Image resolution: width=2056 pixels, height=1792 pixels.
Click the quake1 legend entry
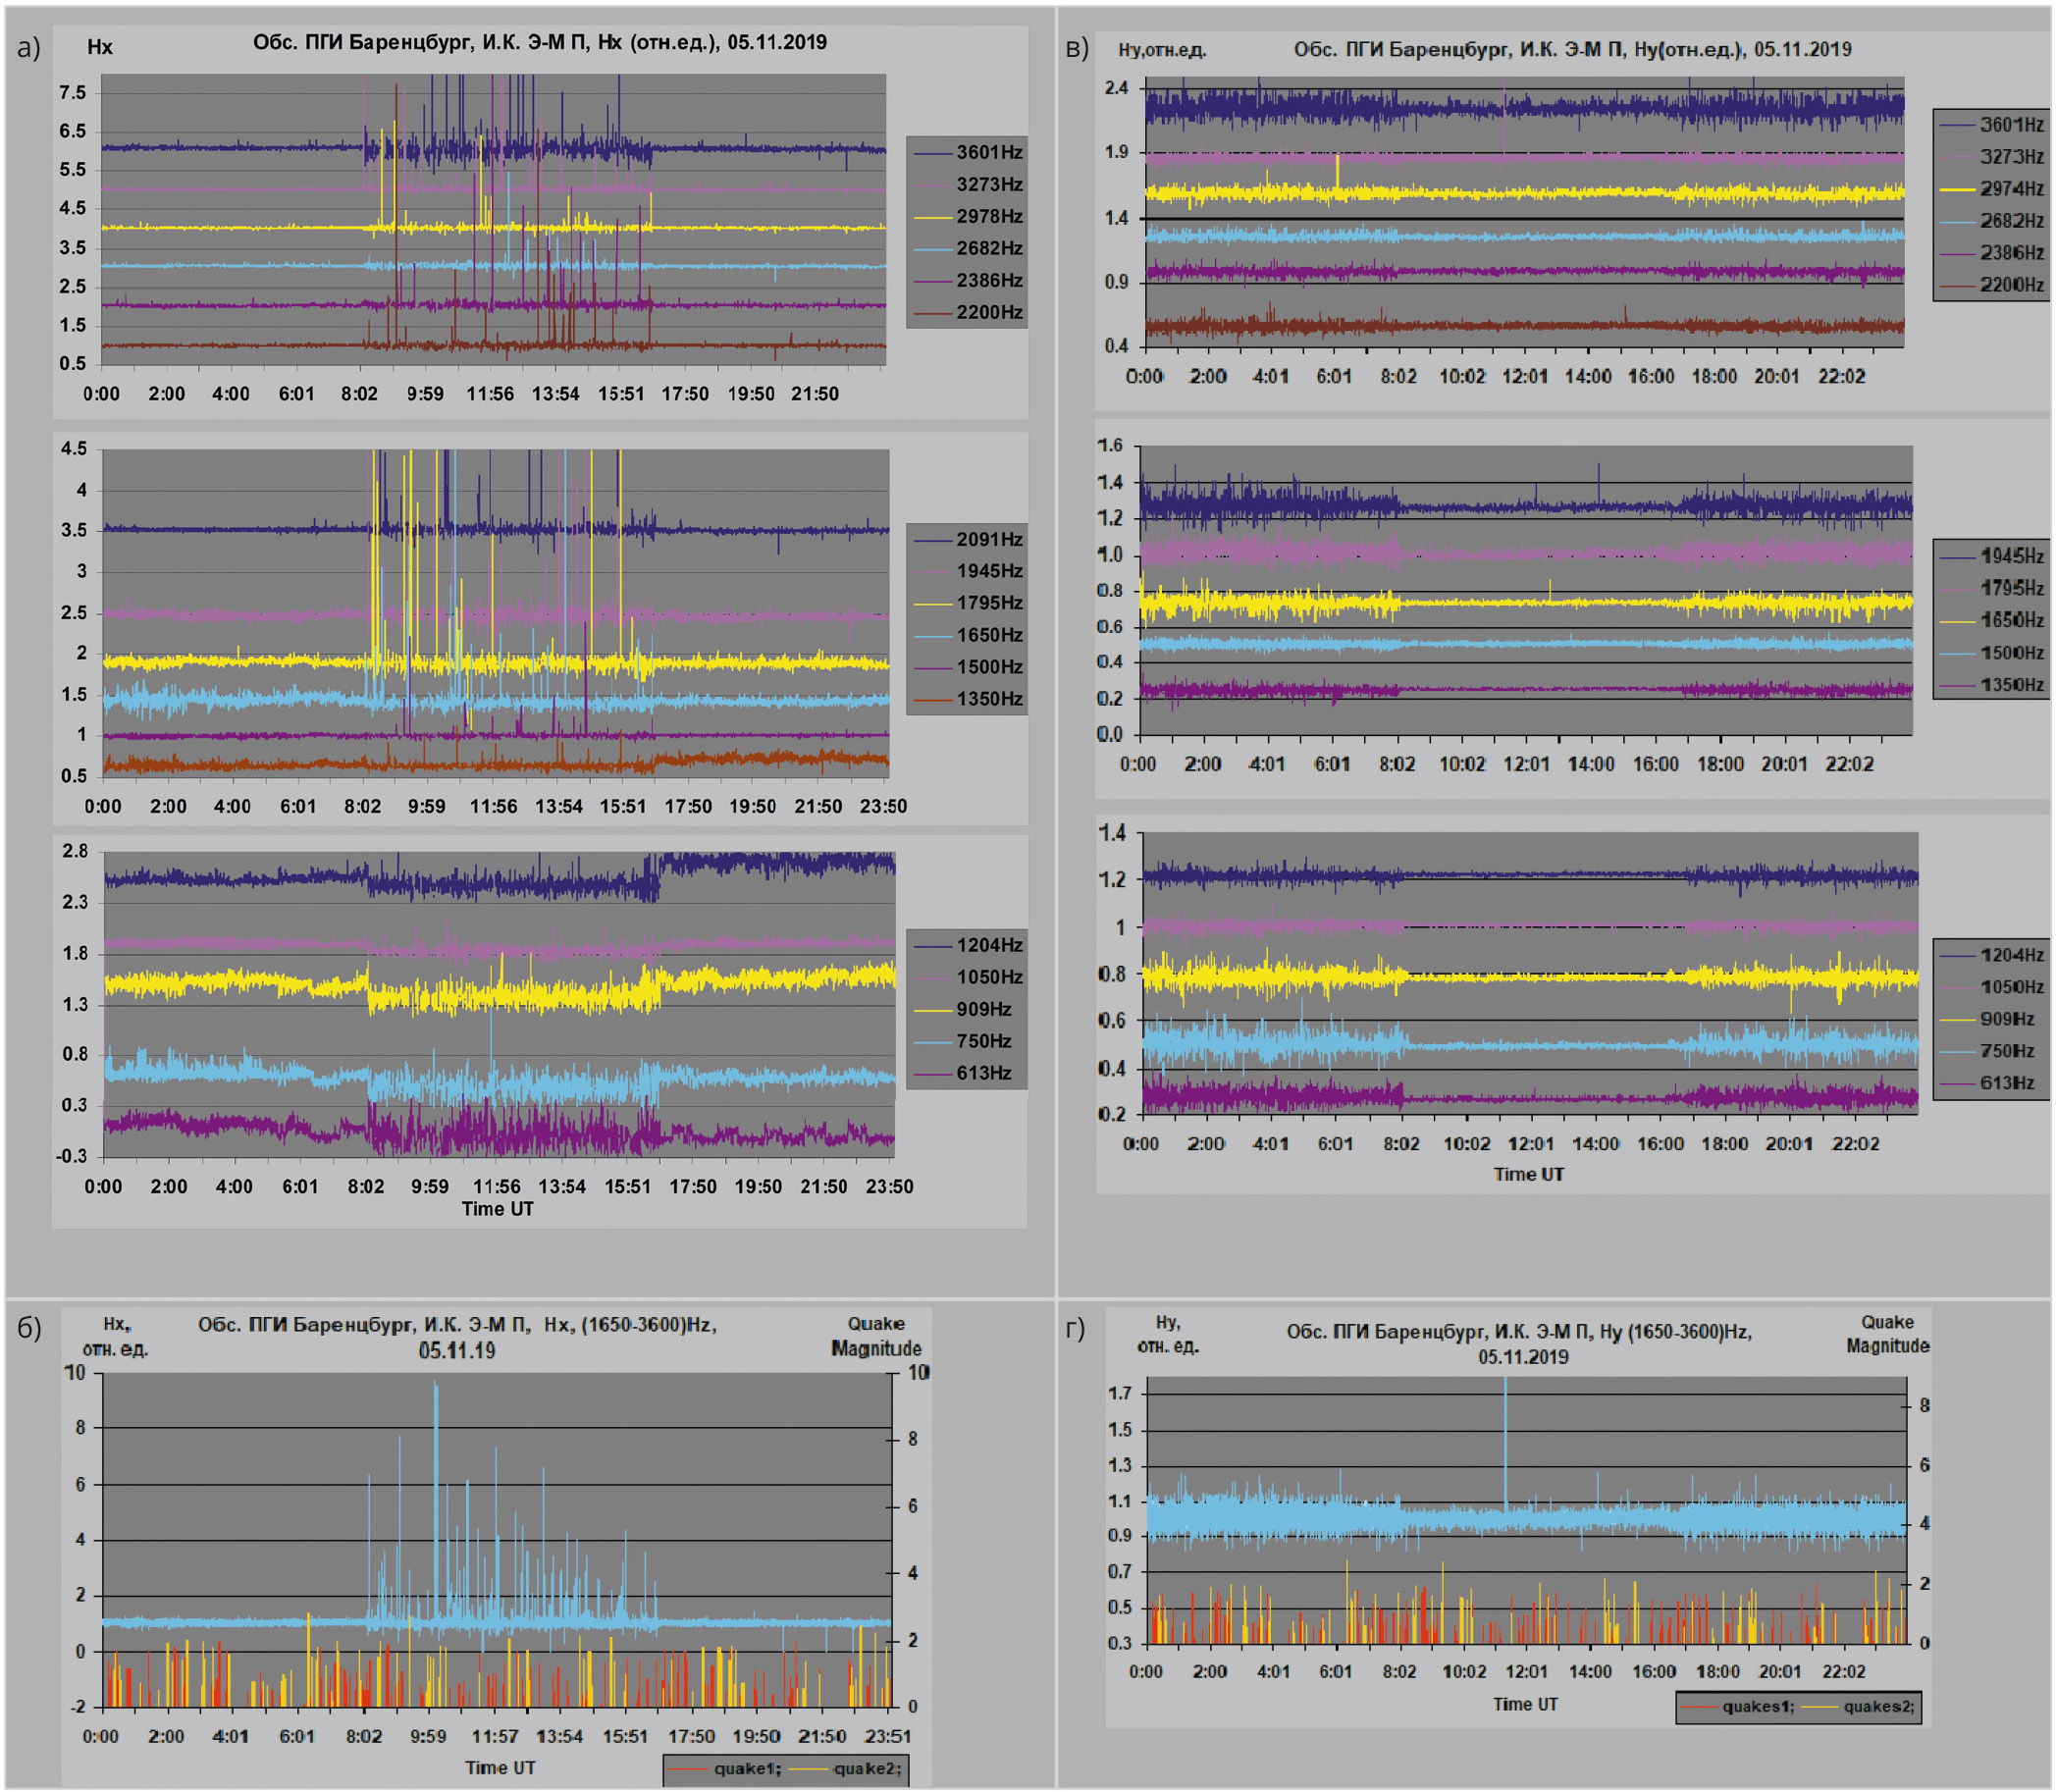745,1768
